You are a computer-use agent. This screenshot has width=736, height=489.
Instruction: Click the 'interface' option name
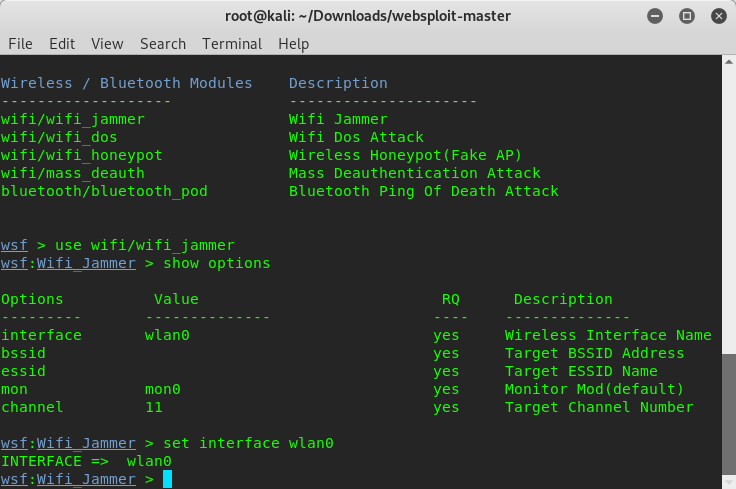click(x=41, y=335)
